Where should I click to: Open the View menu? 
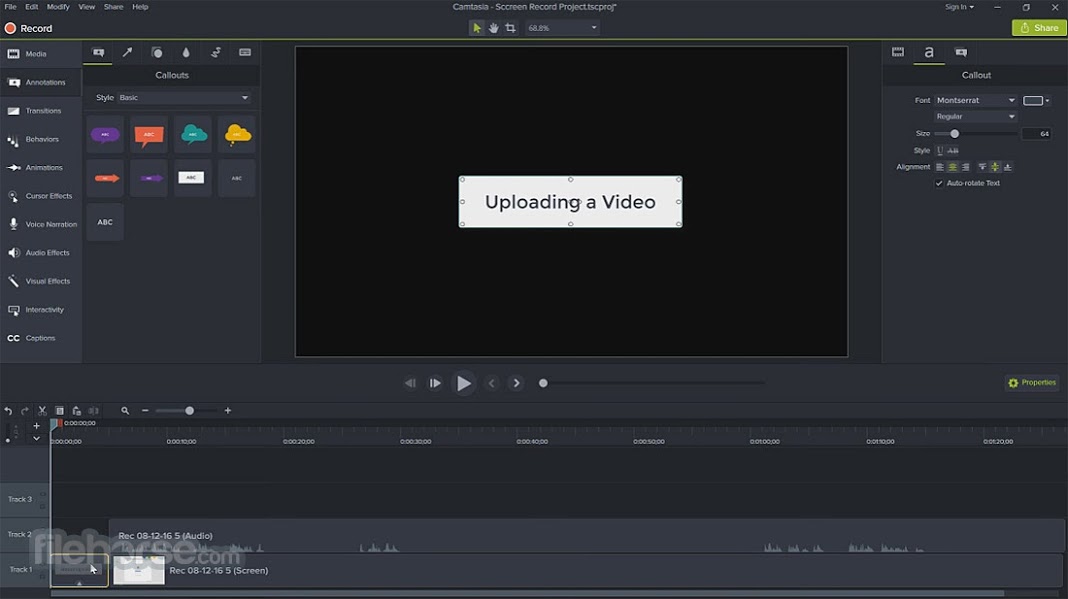point(87,7)
